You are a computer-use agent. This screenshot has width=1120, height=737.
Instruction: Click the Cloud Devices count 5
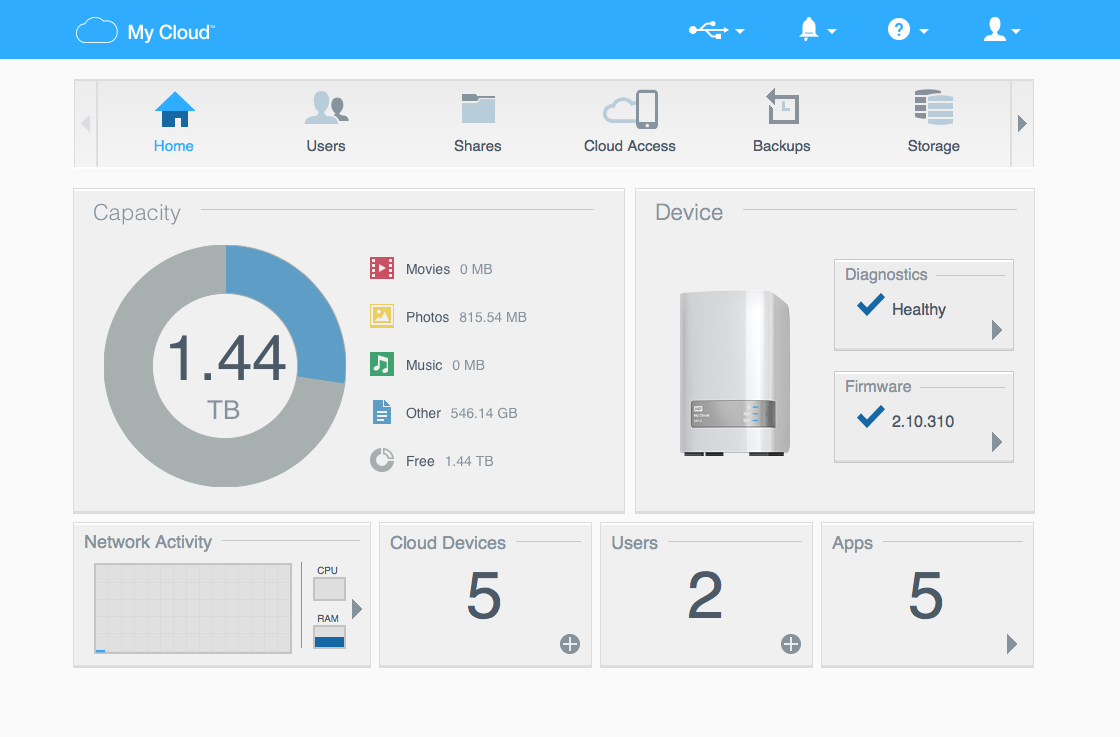[x=484, y=595]
